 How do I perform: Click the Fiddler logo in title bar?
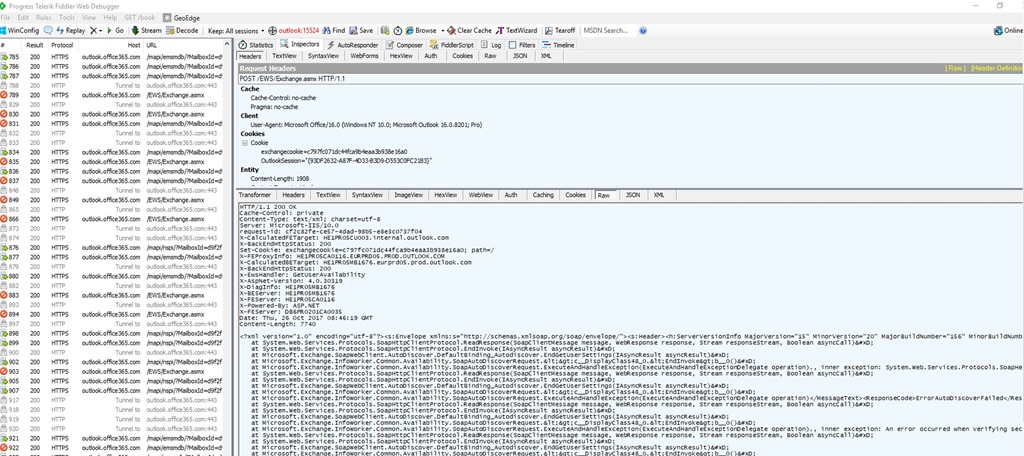[4, 5]
